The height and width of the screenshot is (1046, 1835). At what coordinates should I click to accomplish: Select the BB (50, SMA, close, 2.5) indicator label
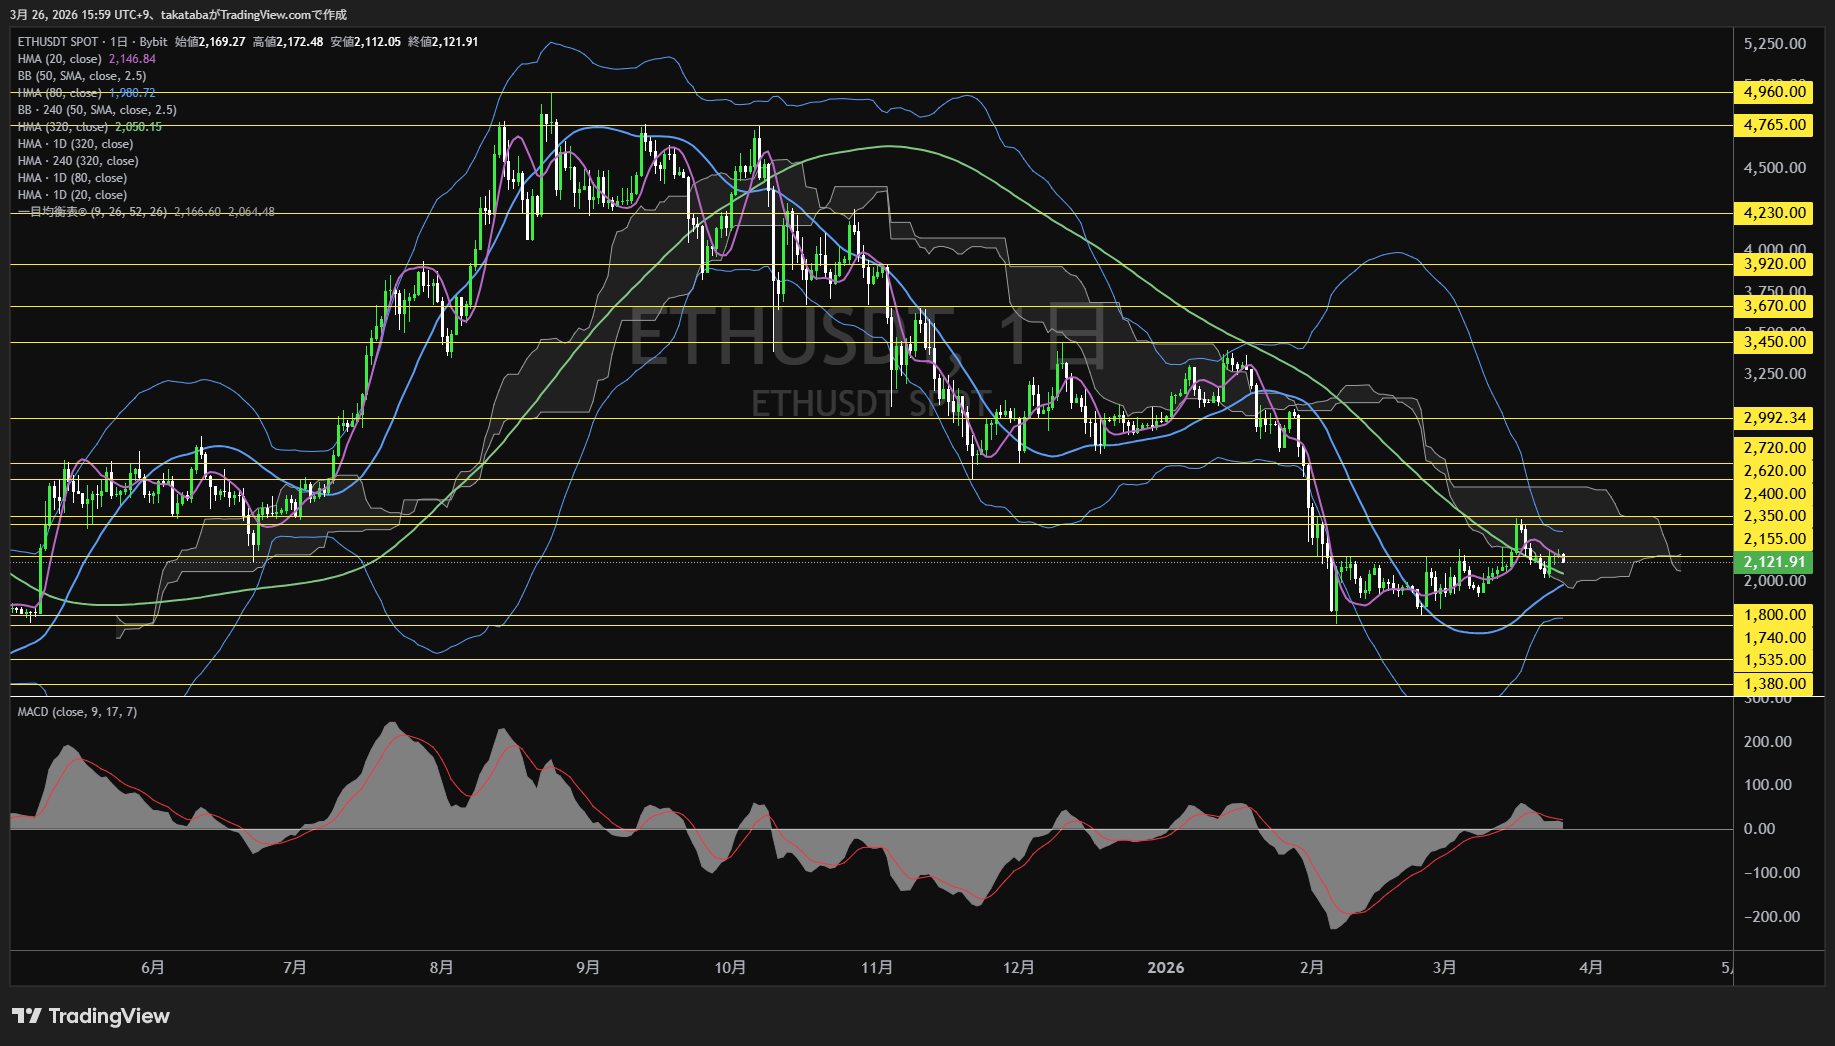[82, 76]
